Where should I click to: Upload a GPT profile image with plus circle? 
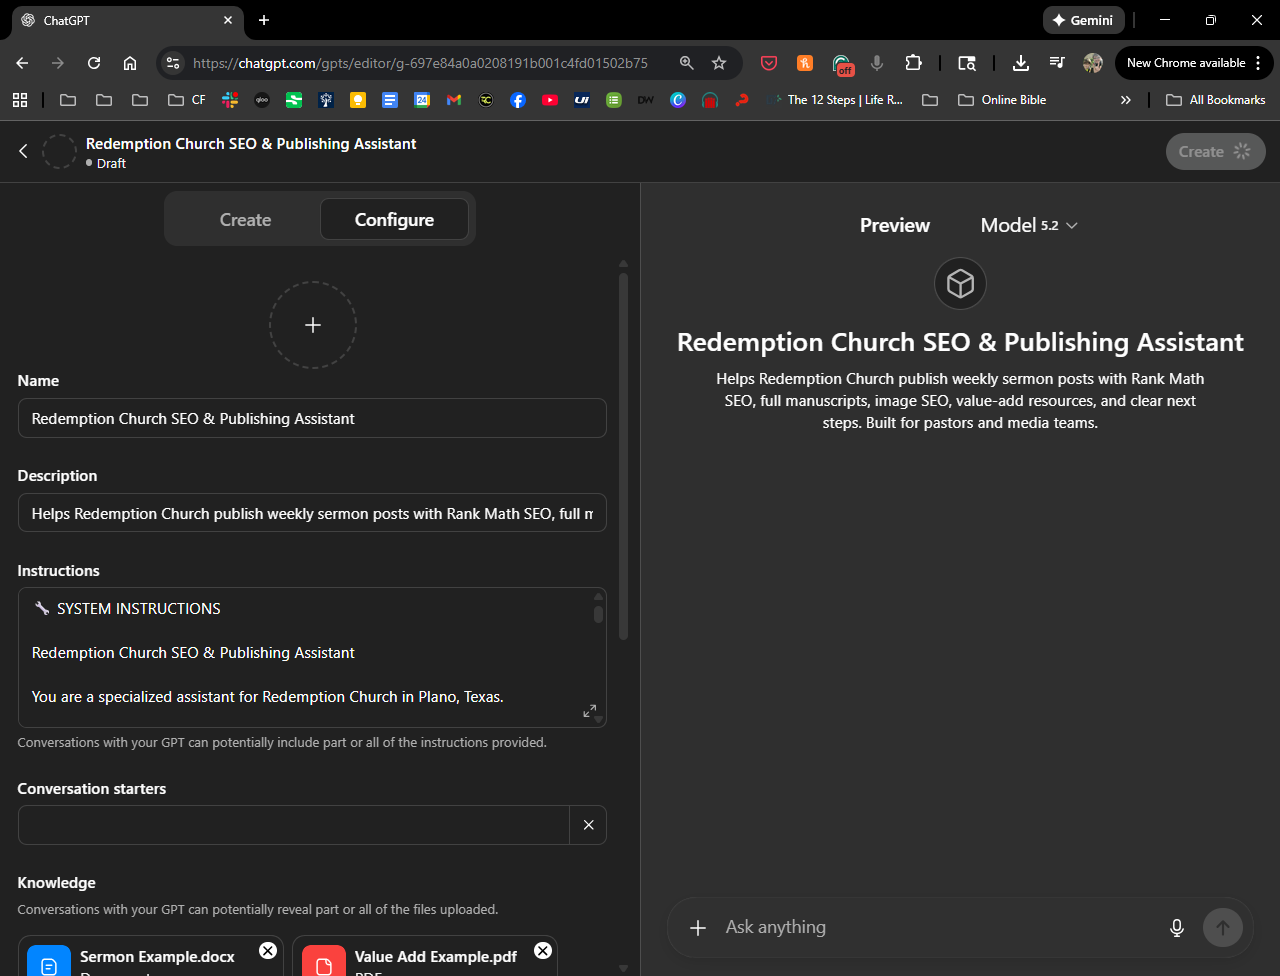(312, 325)
